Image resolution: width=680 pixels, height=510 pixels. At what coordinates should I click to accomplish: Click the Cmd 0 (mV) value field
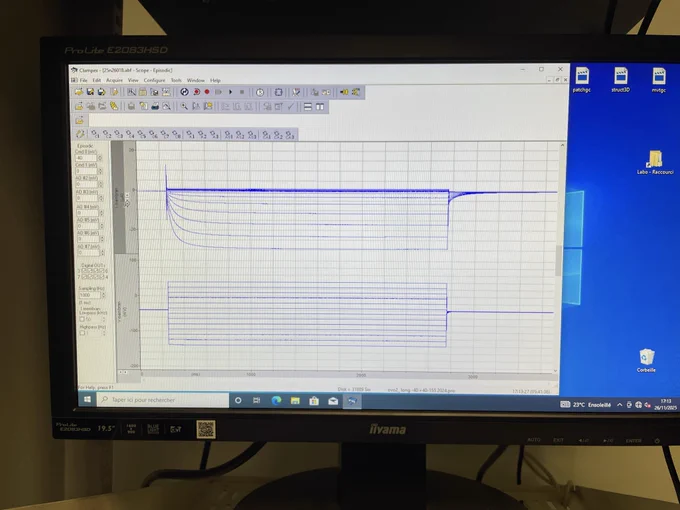click(86, 158)
